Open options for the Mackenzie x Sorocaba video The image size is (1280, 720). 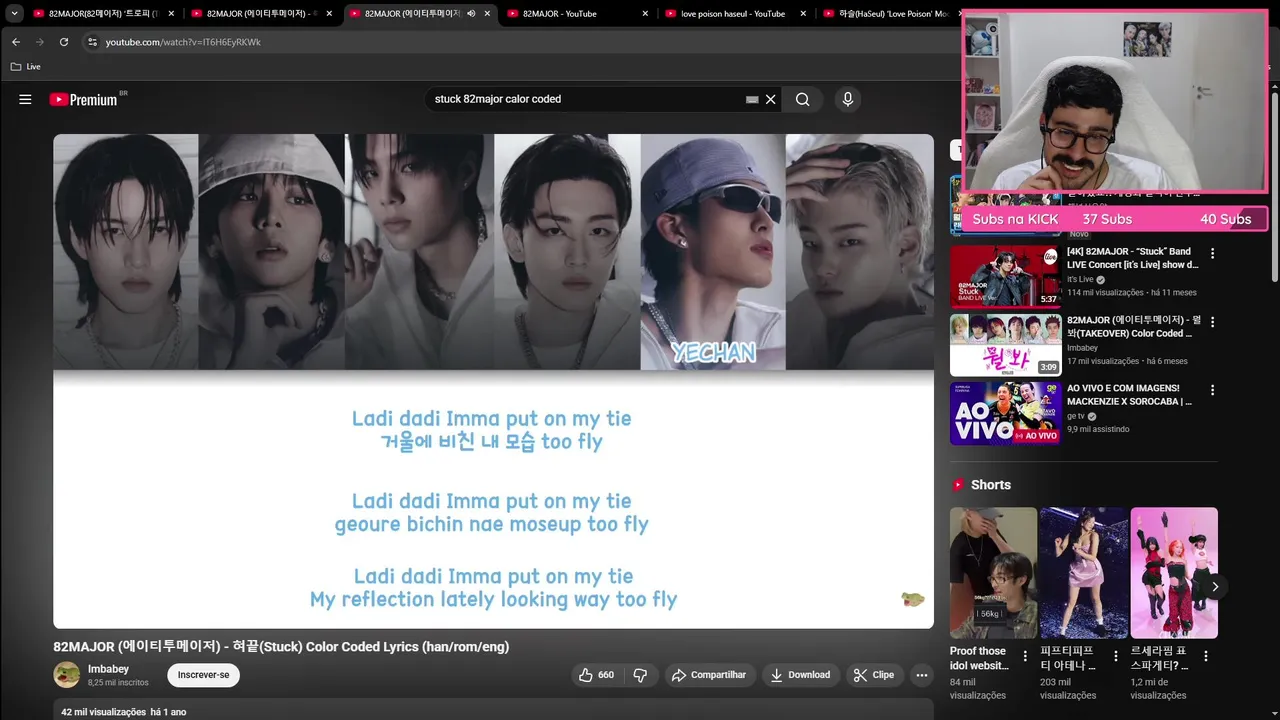coord(1212,390)
